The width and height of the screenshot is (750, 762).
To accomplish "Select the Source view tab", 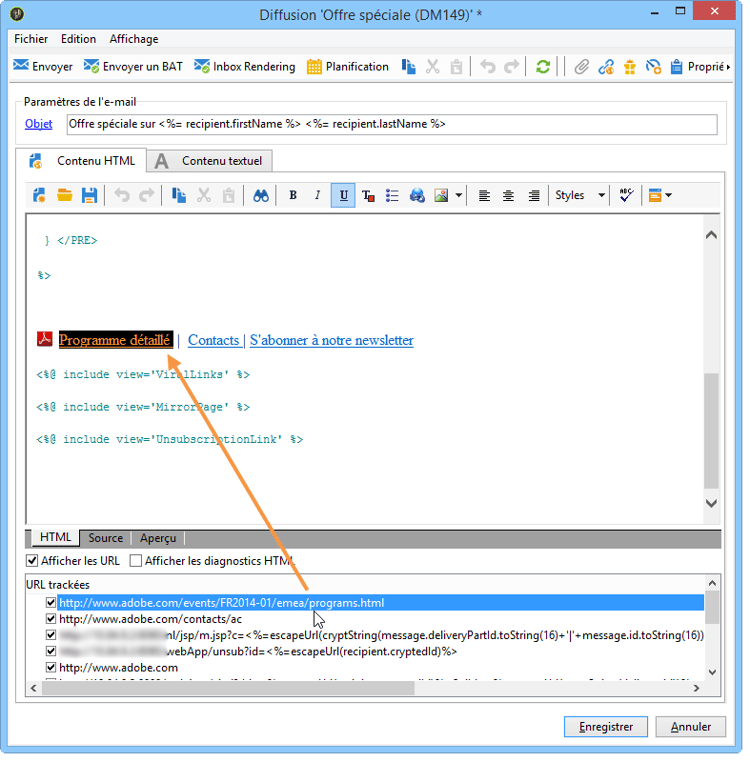I will (x=105, y=538).
